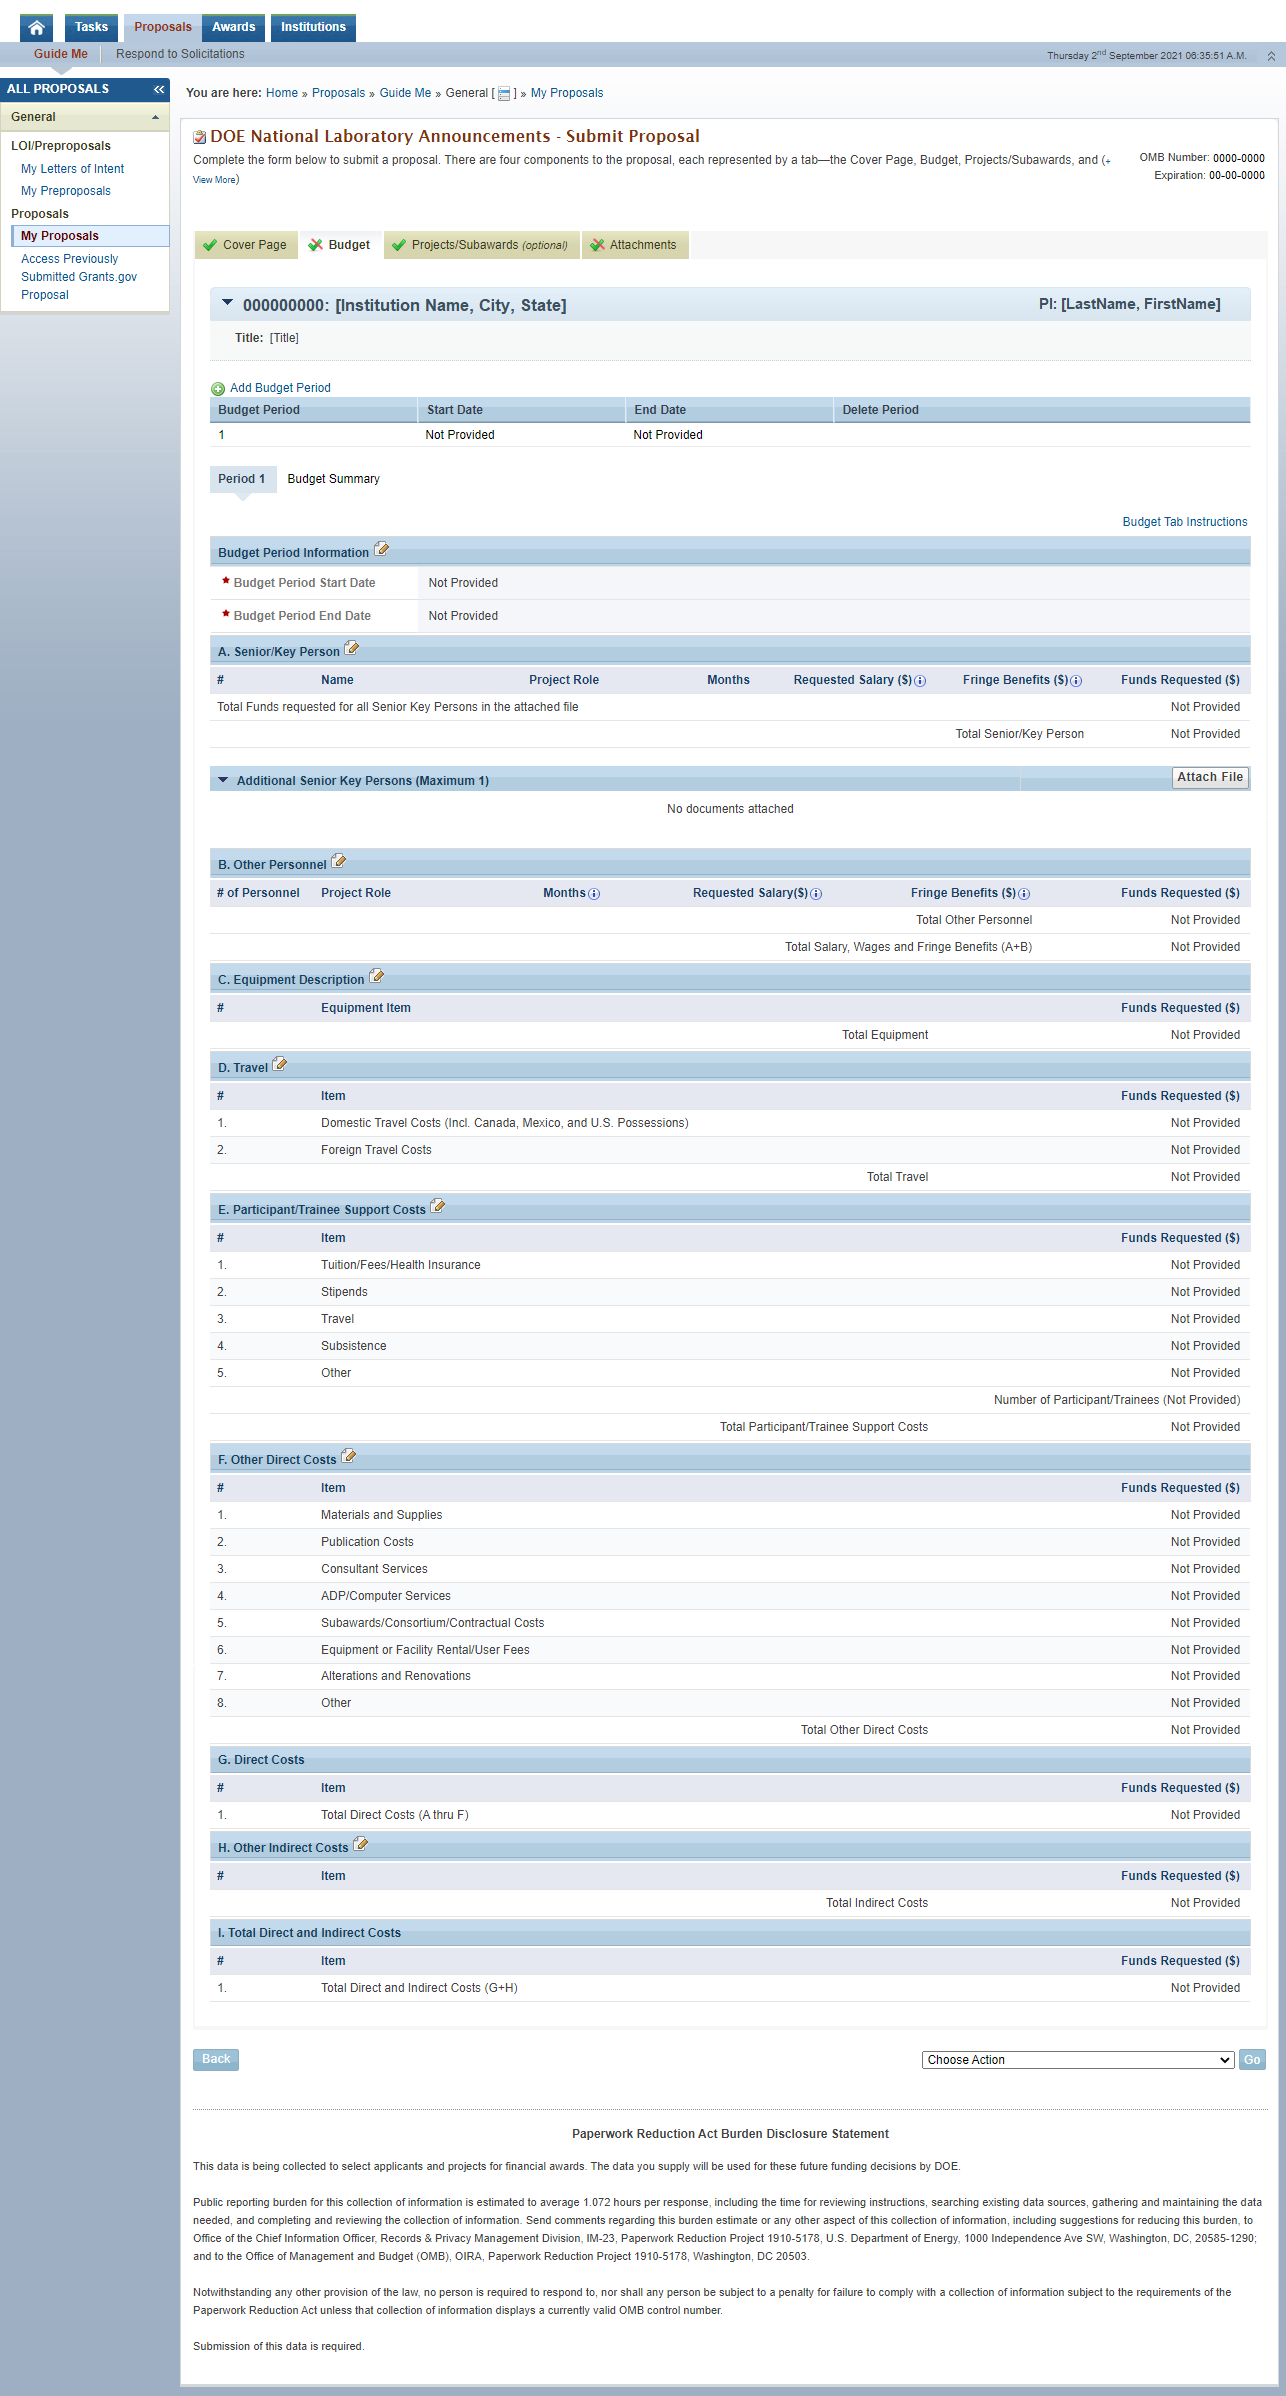Image resolution: width=1286 pixels, height=2396 pixels.
Task: Go to Guide Me breadcrumb link
Action: [405, 93]
